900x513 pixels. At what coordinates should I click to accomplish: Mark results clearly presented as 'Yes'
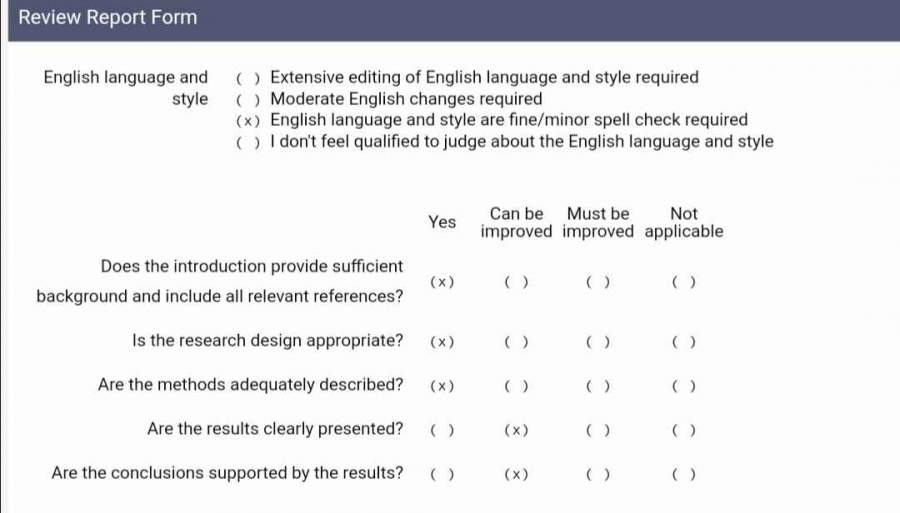[x=442, y=431]
